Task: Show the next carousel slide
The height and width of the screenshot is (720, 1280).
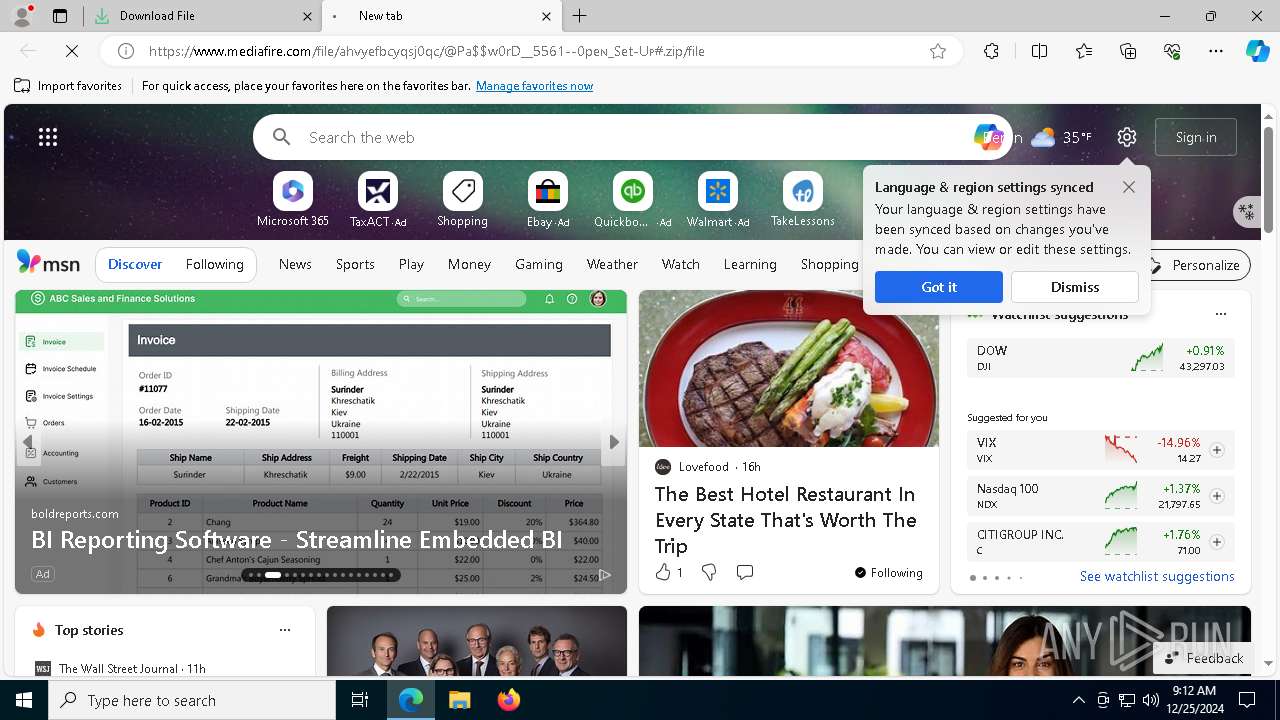Action: point(614,441)
